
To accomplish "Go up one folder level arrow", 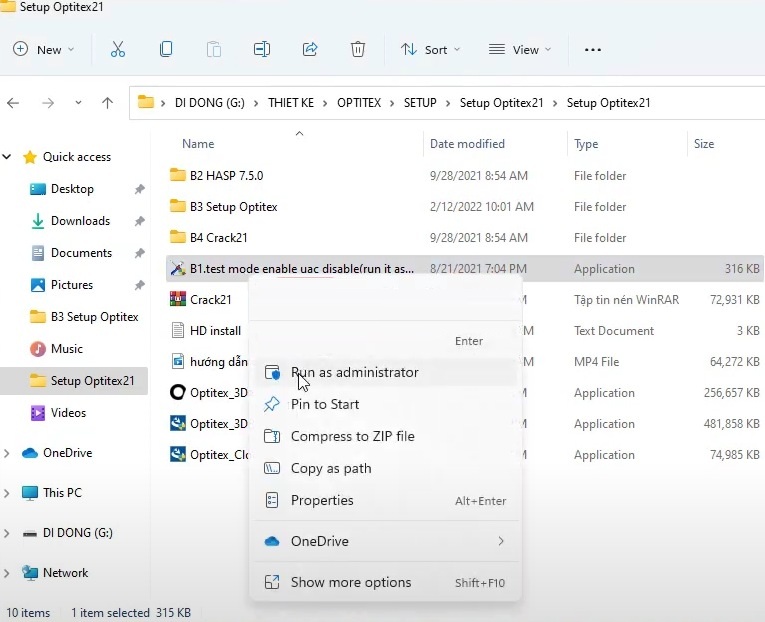I will pos(108,103).
